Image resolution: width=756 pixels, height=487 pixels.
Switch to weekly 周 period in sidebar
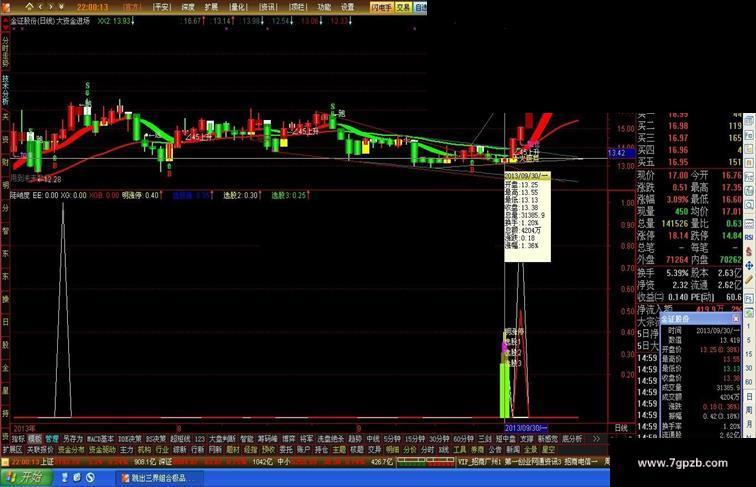(x=749, y=410)
